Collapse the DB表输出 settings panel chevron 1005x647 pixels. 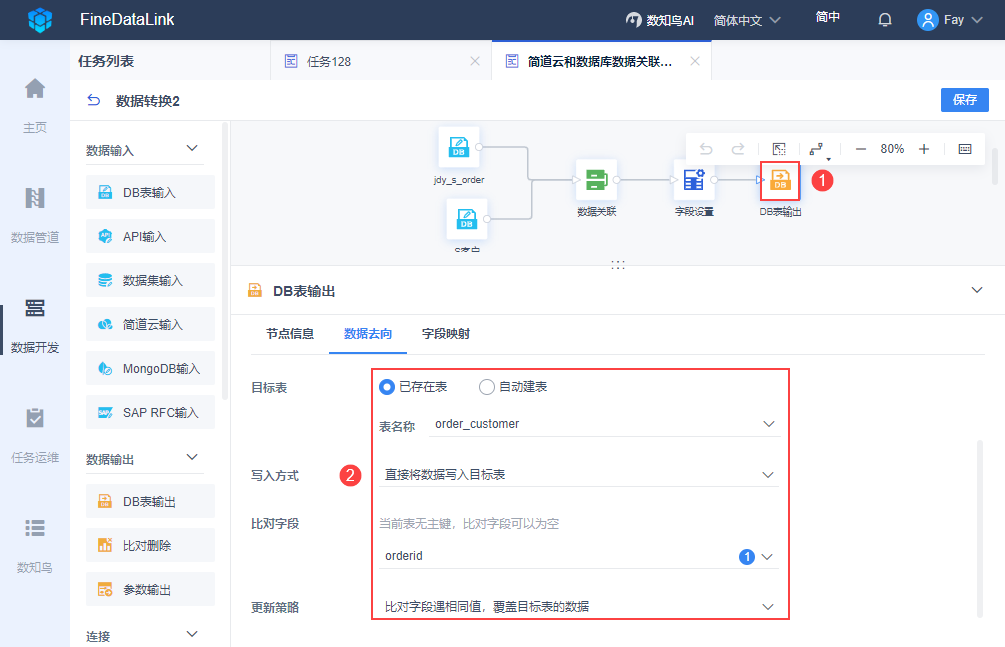click(977, 290)
